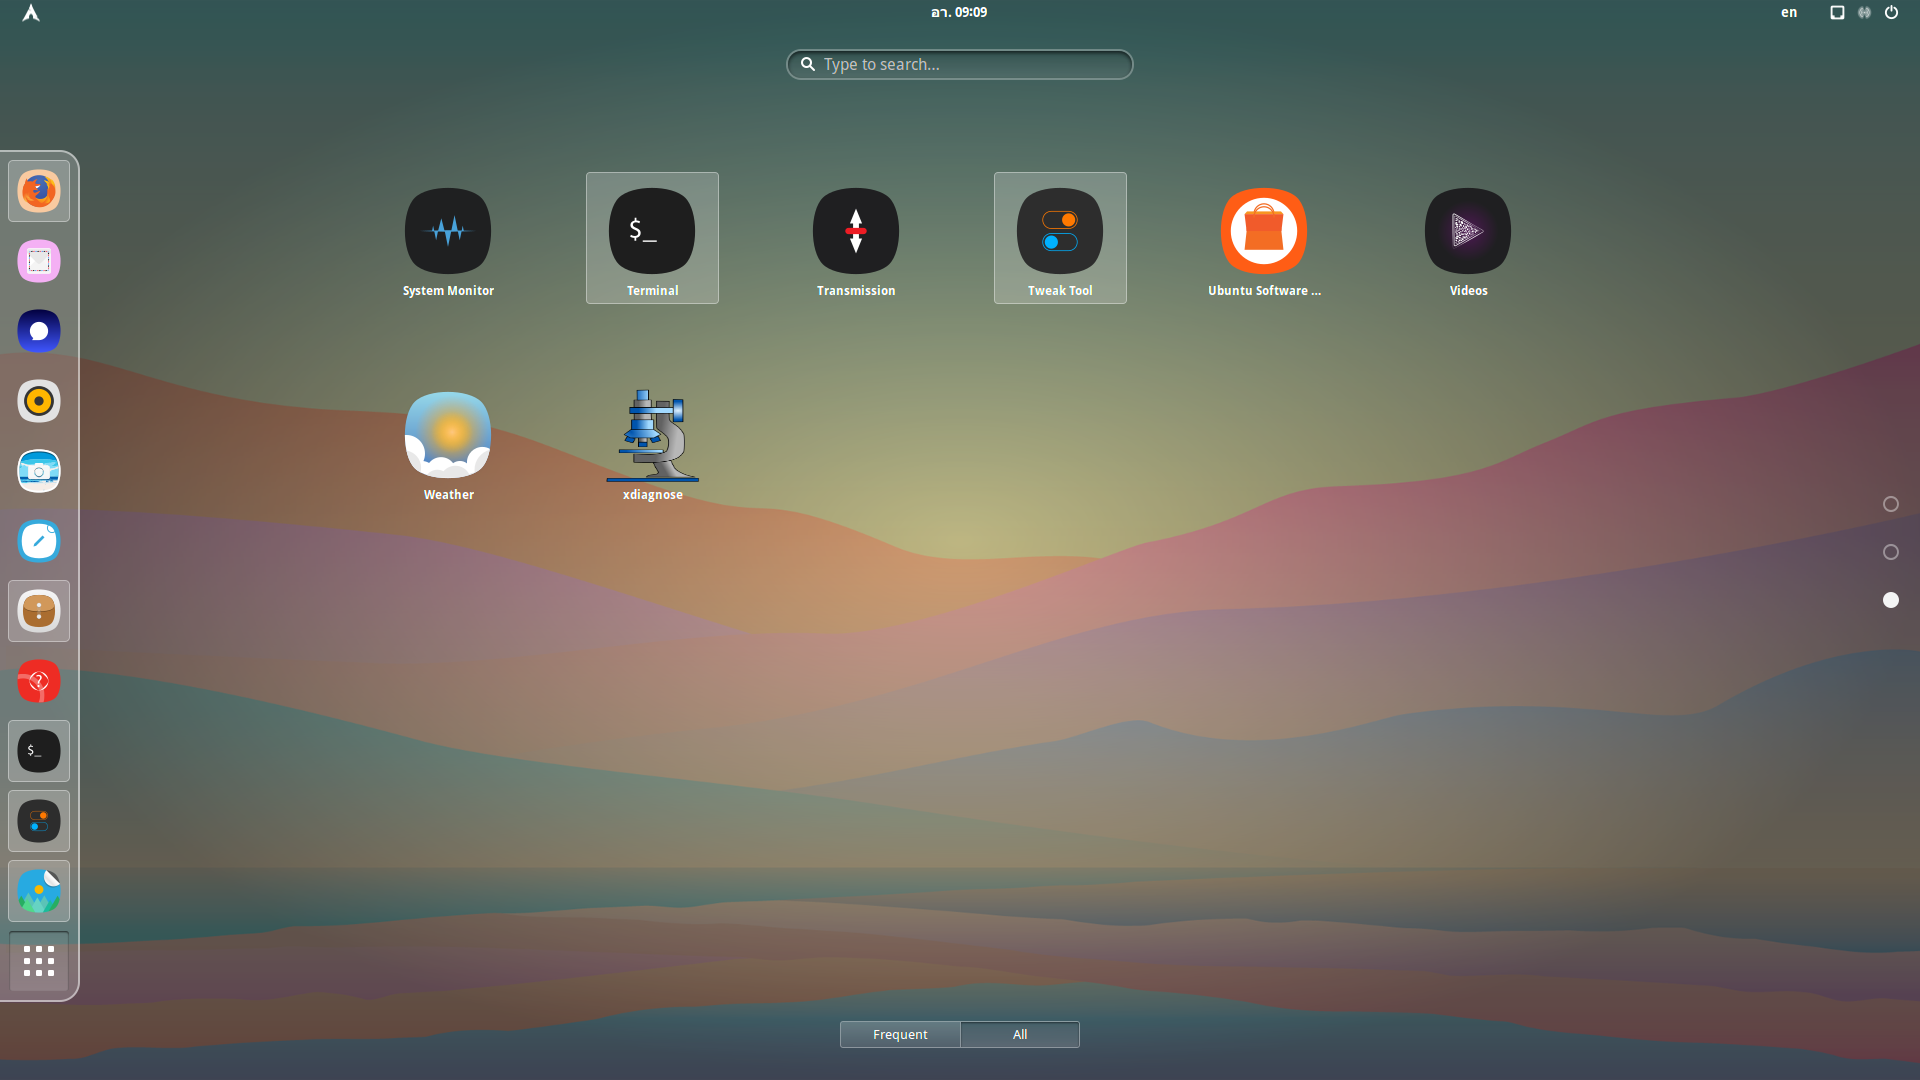Open the Videos app
Viewport: 1920px width, 1080px height.
[x=1467, y=232]
